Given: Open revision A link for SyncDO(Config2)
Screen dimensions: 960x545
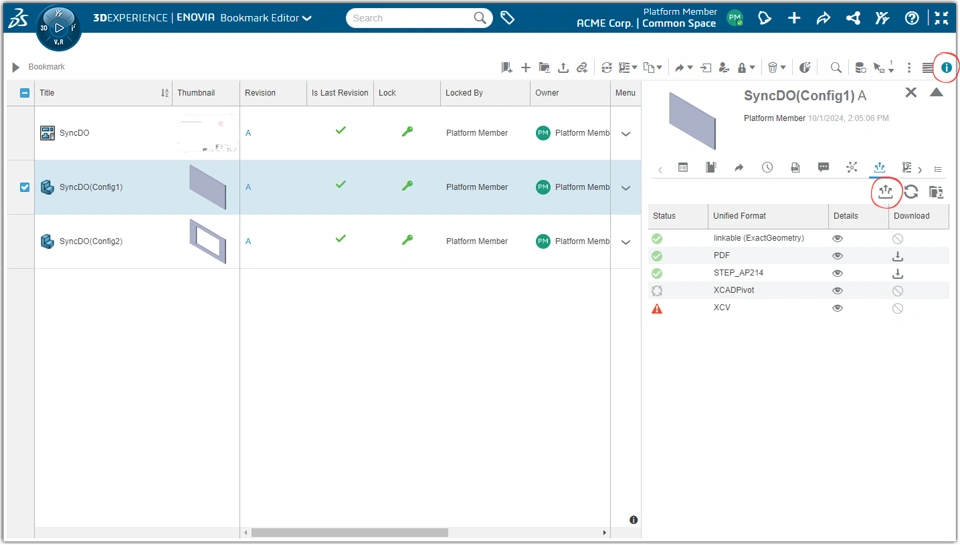Looking at the screenshot, I should click(248, 241).
